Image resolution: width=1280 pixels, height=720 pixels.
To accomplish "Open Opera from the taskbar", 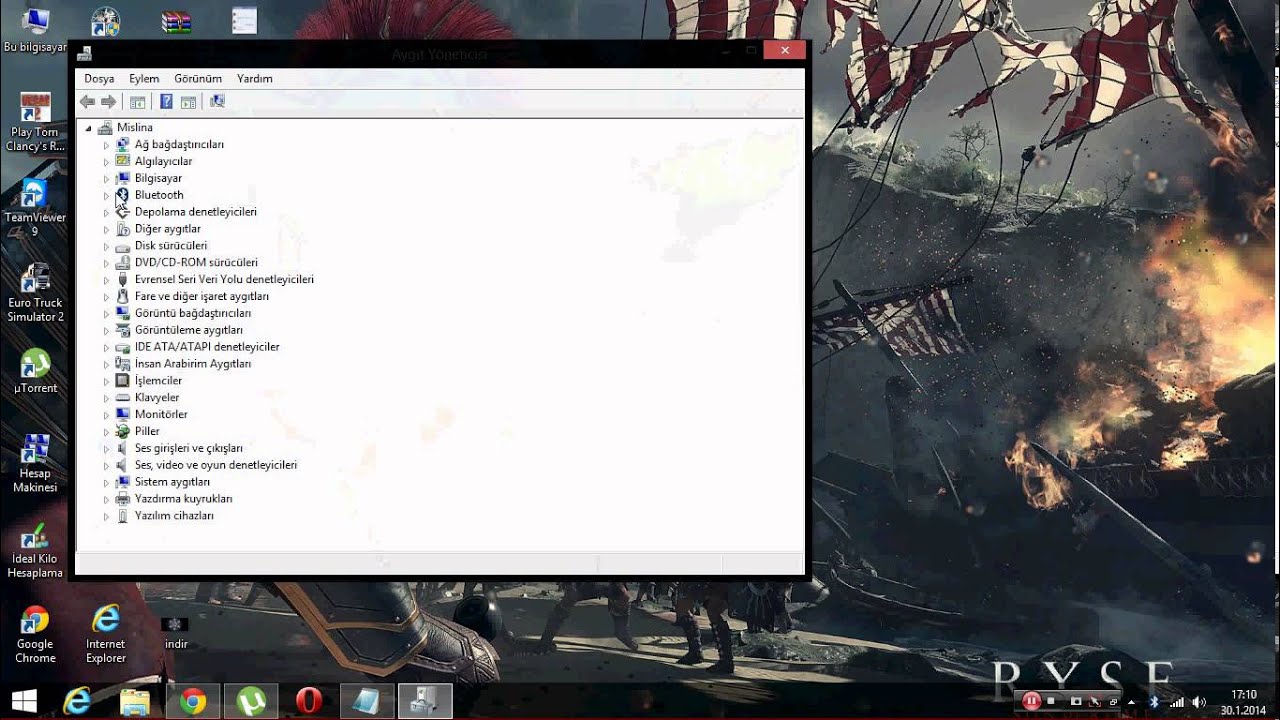I will click(x=309, y=701).
